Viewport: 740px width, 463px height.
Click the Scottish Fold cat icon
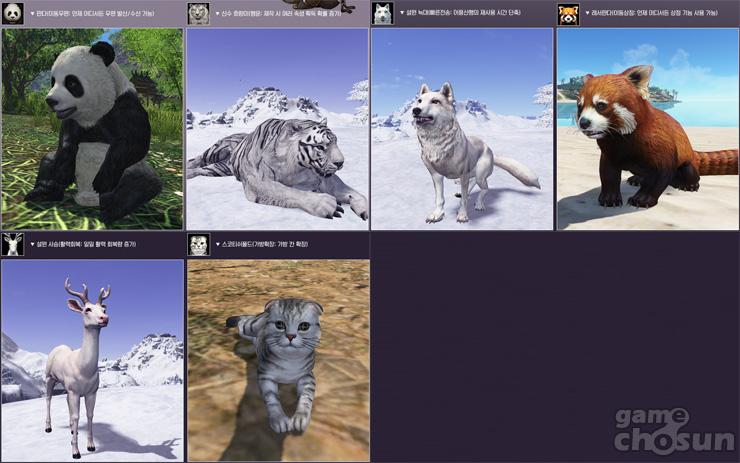tap(198, 244)
